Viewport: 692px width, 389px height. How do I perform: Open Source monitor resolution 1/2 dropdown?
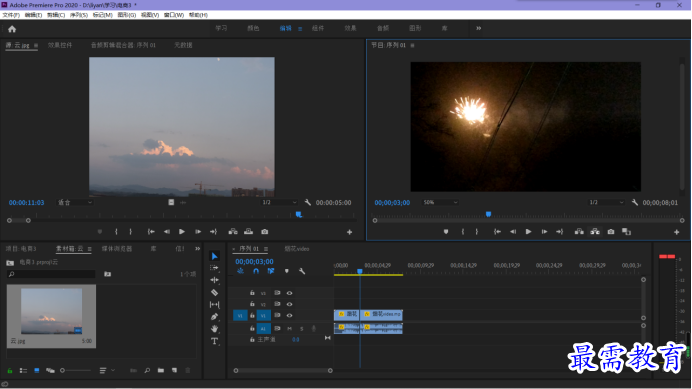[280, 202]
